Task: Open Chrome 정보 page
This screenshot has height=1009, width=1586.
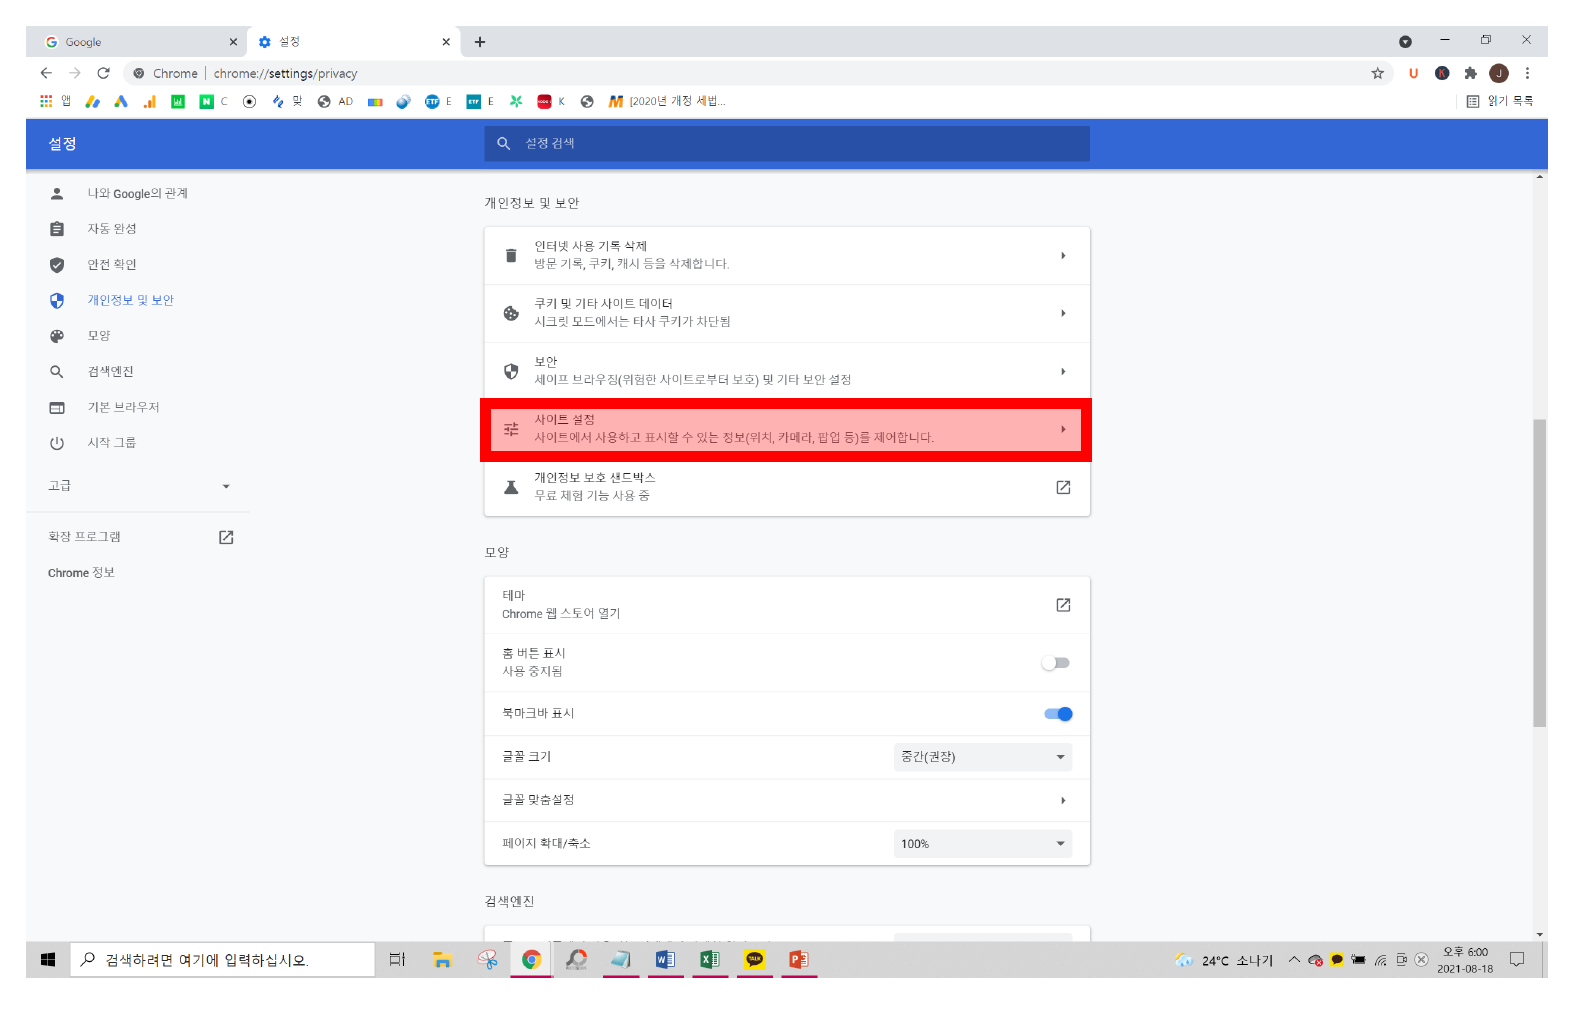Action: [81, 573]
